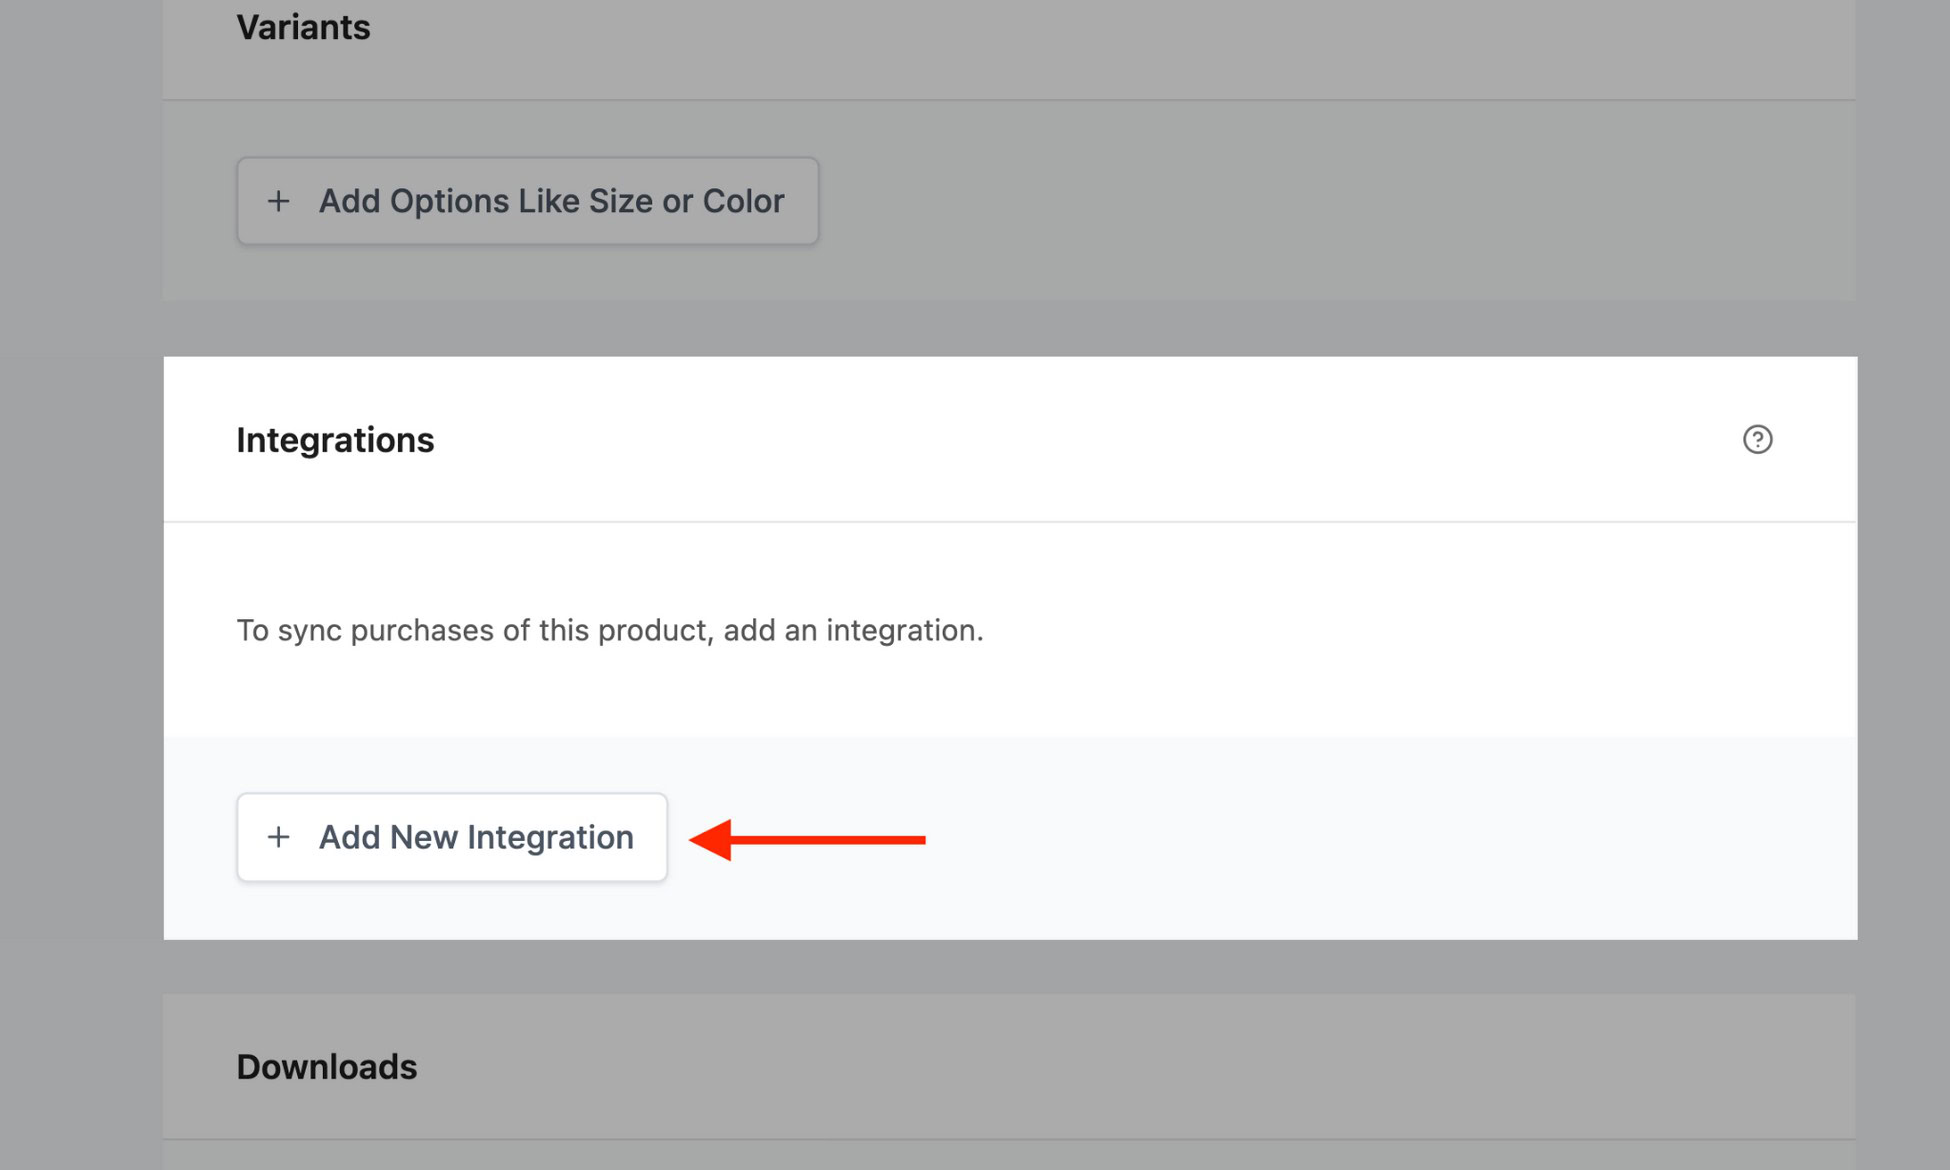Select the Downloads section heading
The height and width of the screenshot is (1170, 1950).
coord(327,1067)
